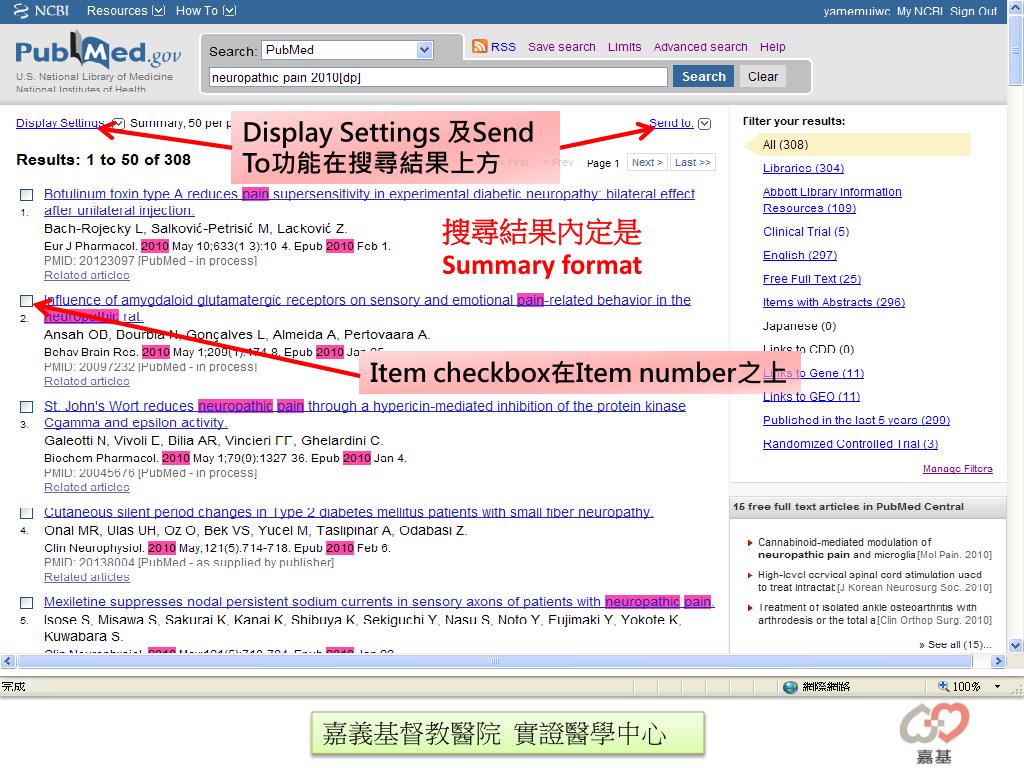Open the Send to dropdown arrow
Screen dimensions: 1024x768
(x=705, y=123)
